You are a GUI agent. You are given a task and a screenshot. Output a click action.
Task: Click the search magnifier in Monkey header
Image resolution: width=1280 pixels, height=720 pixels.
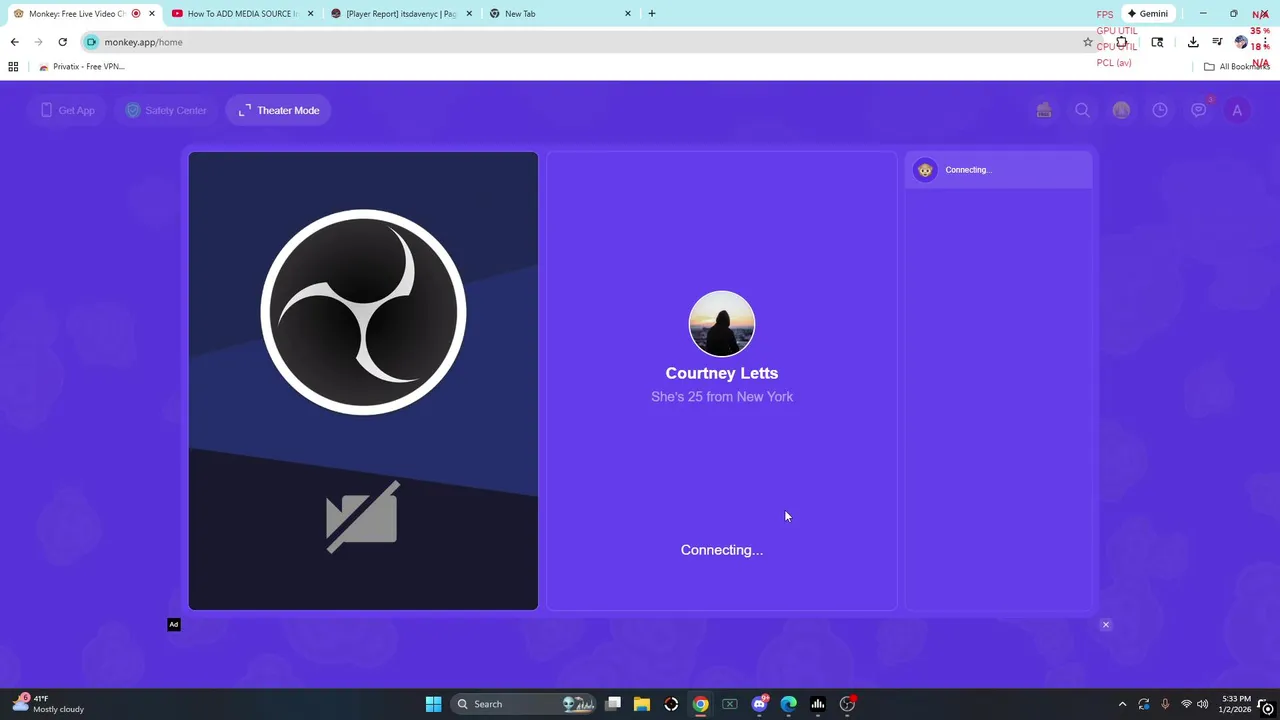[x=1082, y=110]
